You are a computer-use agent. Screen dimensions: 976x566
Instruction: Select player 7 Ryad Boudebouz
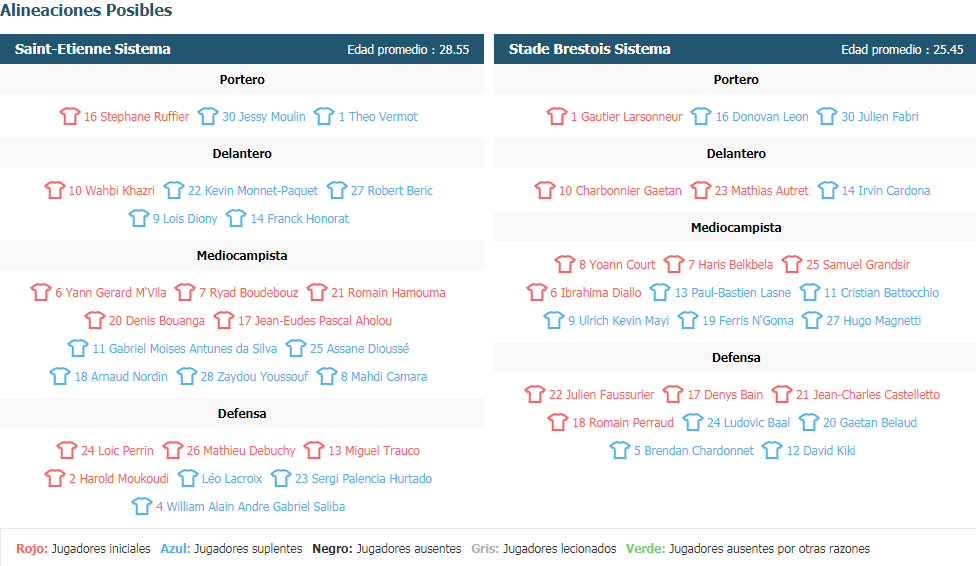click(x=248, y=293)
